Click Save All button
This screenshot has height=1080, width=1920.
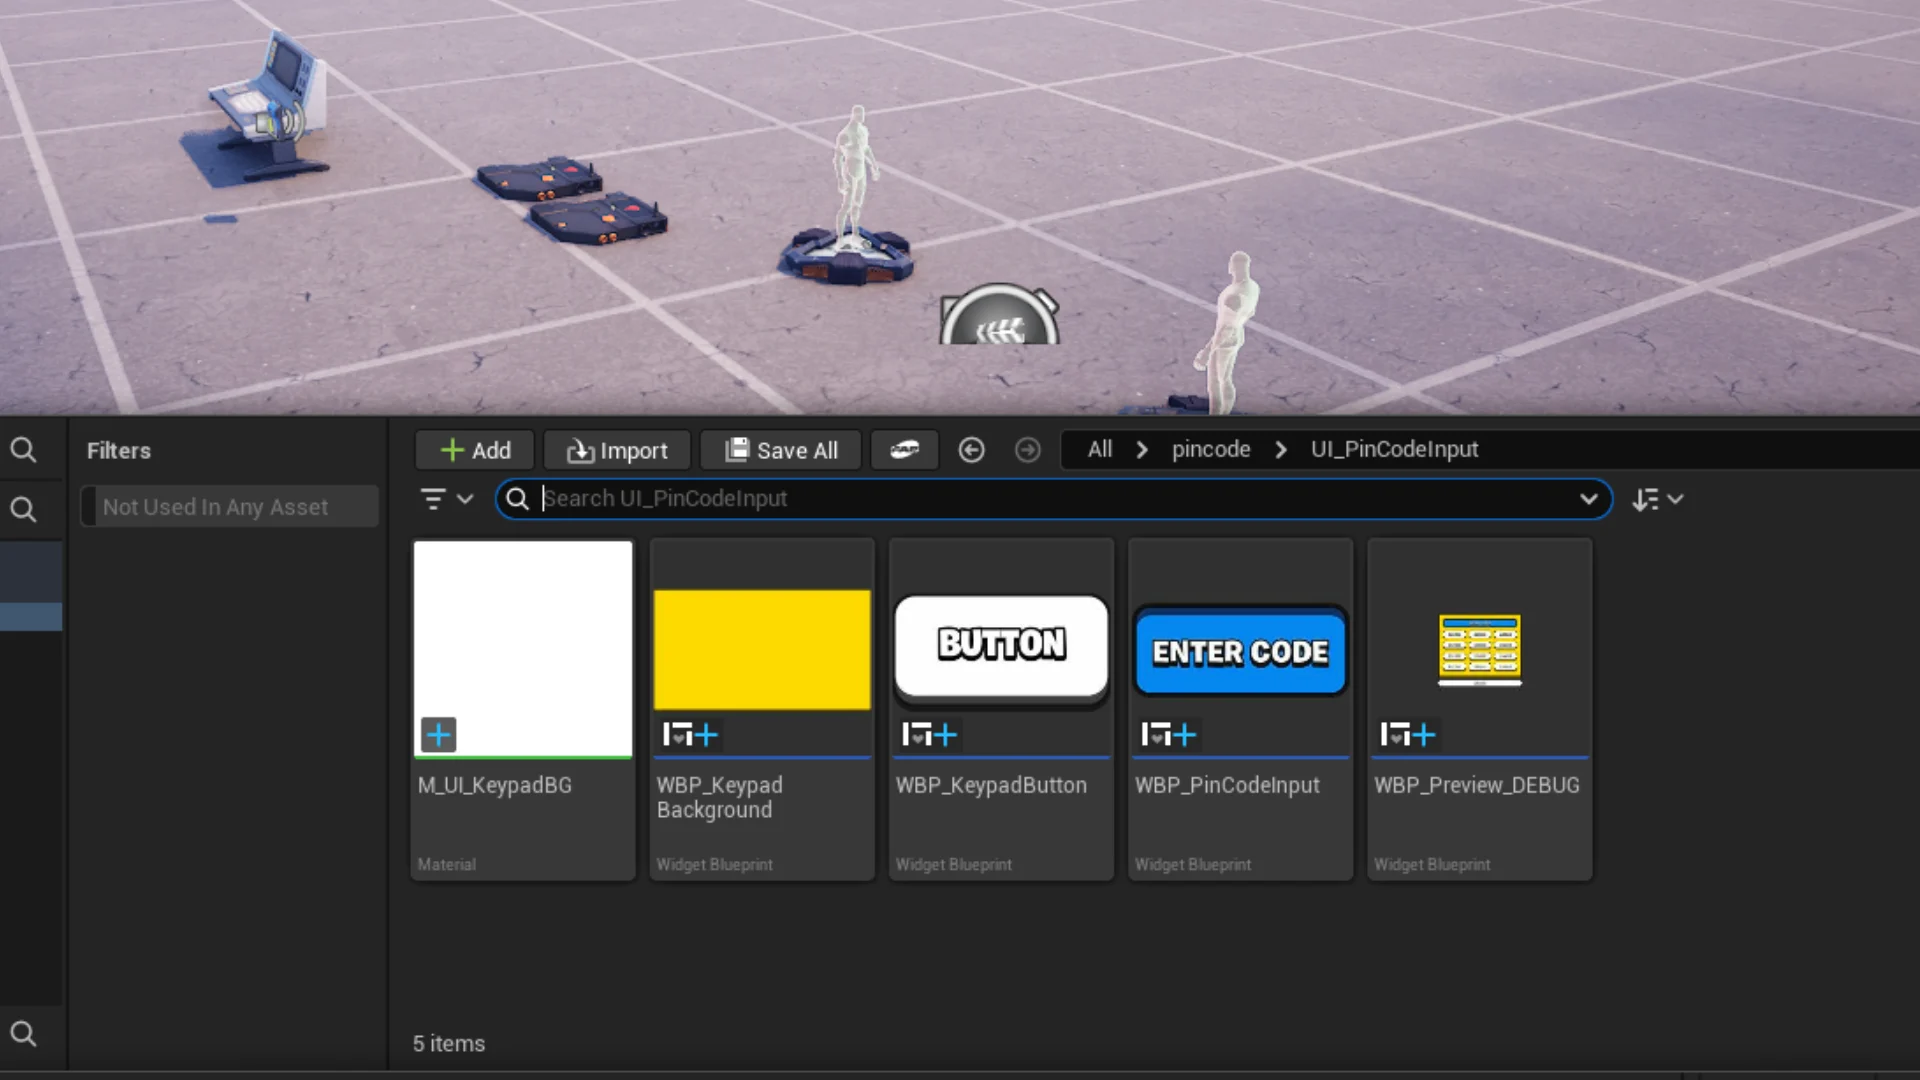click(x=781, y=450)
